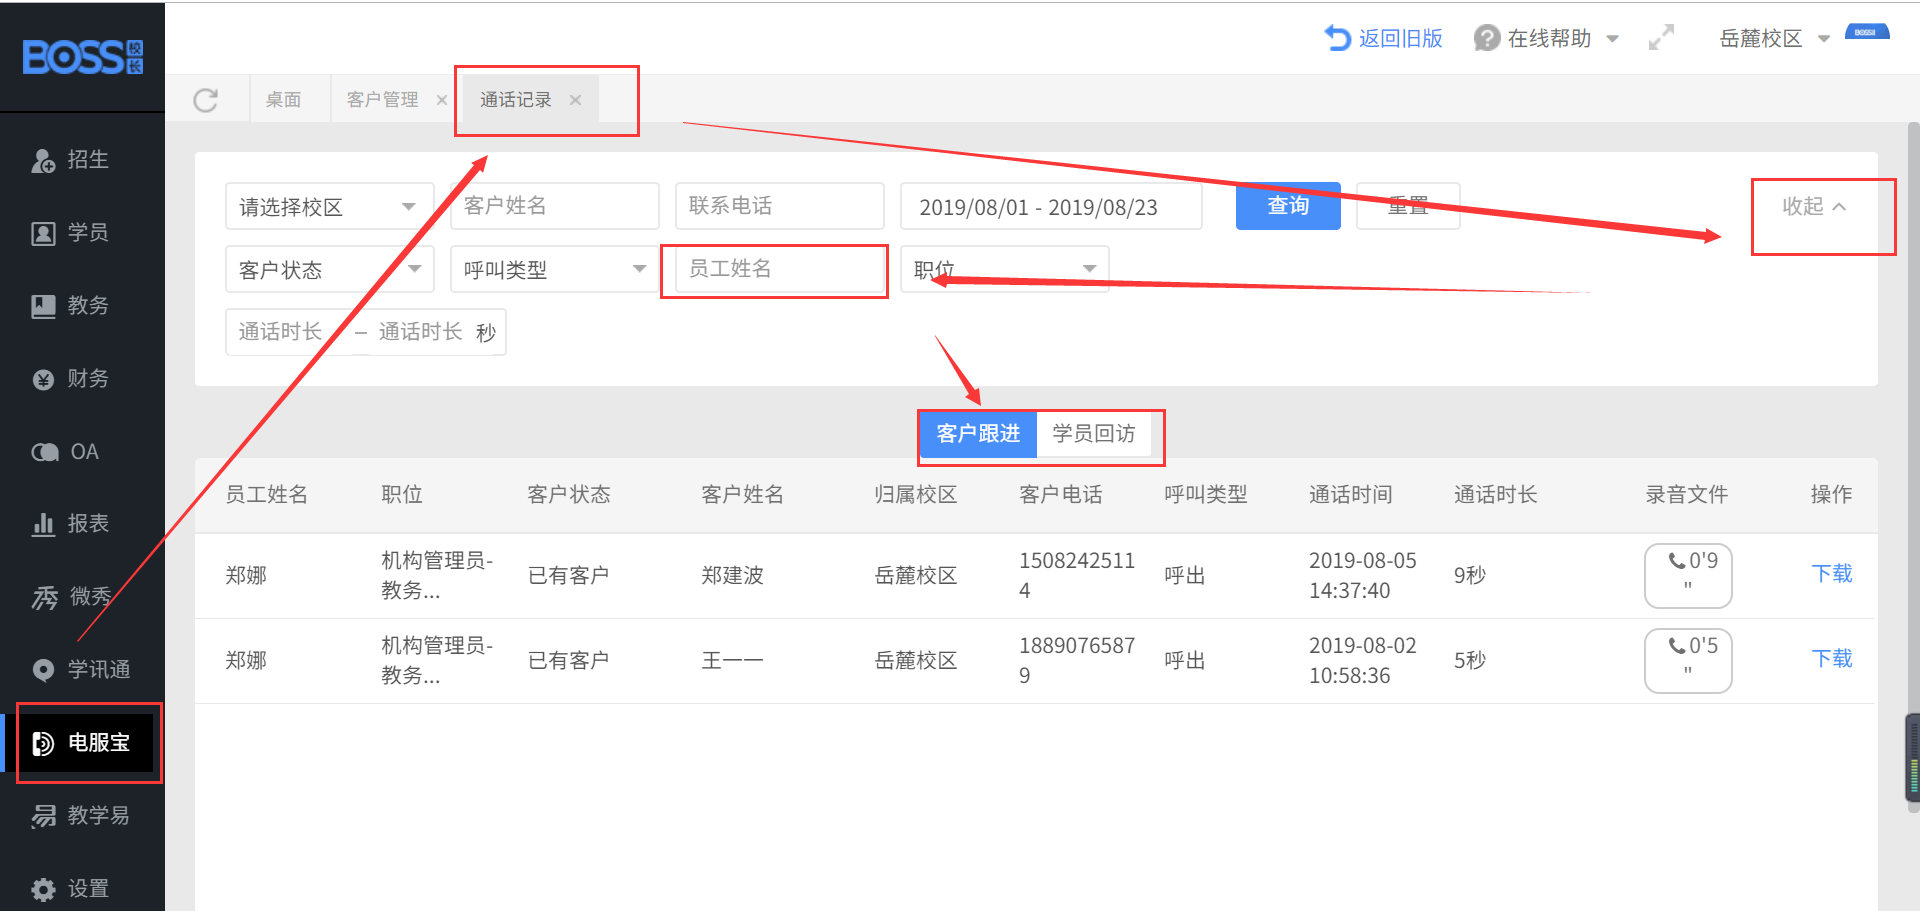Click the 2019-08-05 14:37:40 call time
Image resolution: width=1920 pixels, height=911 pixels.
click(1363, 575)
